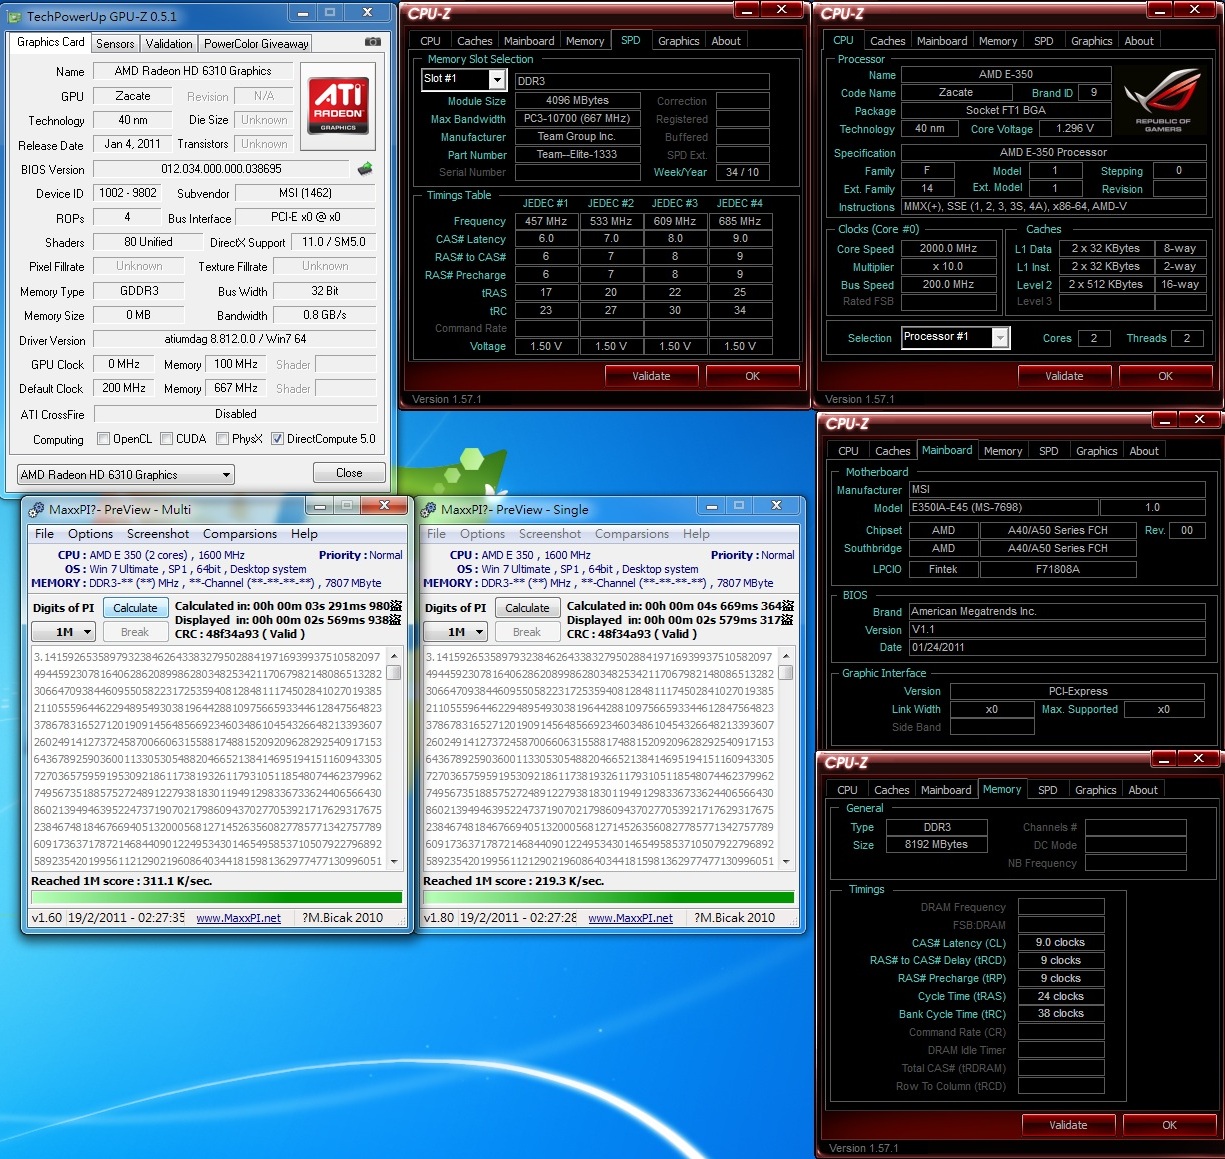Screen dimensions: 1225x1159
Task: Click Validate in the CPU-Z Memory window
Action: [1068, 1125]
